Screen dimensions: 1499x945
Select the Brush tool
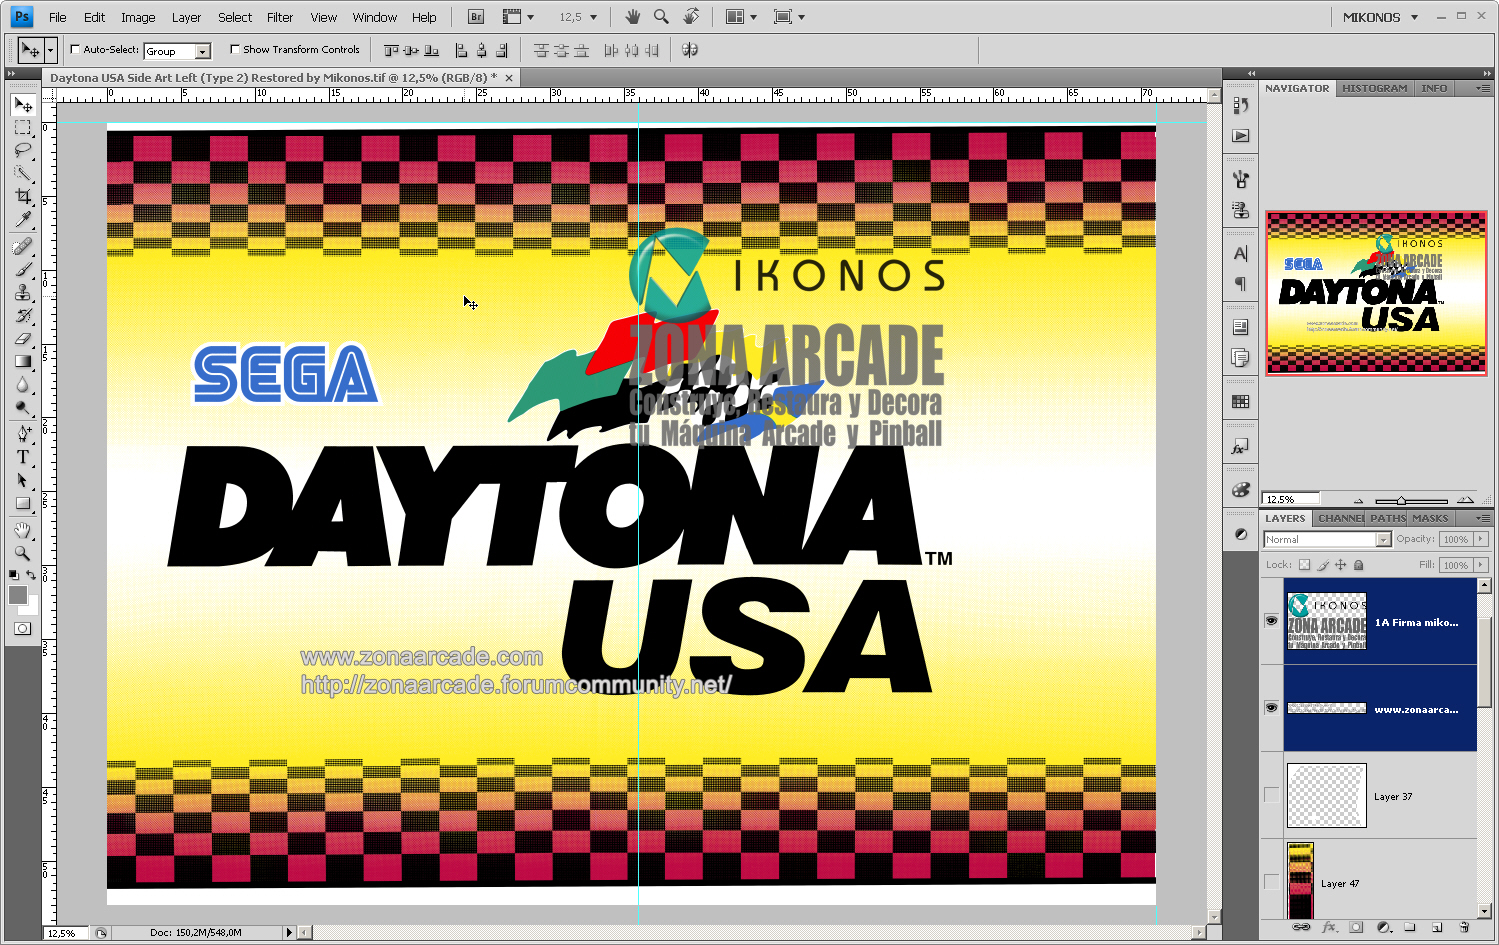23,270
